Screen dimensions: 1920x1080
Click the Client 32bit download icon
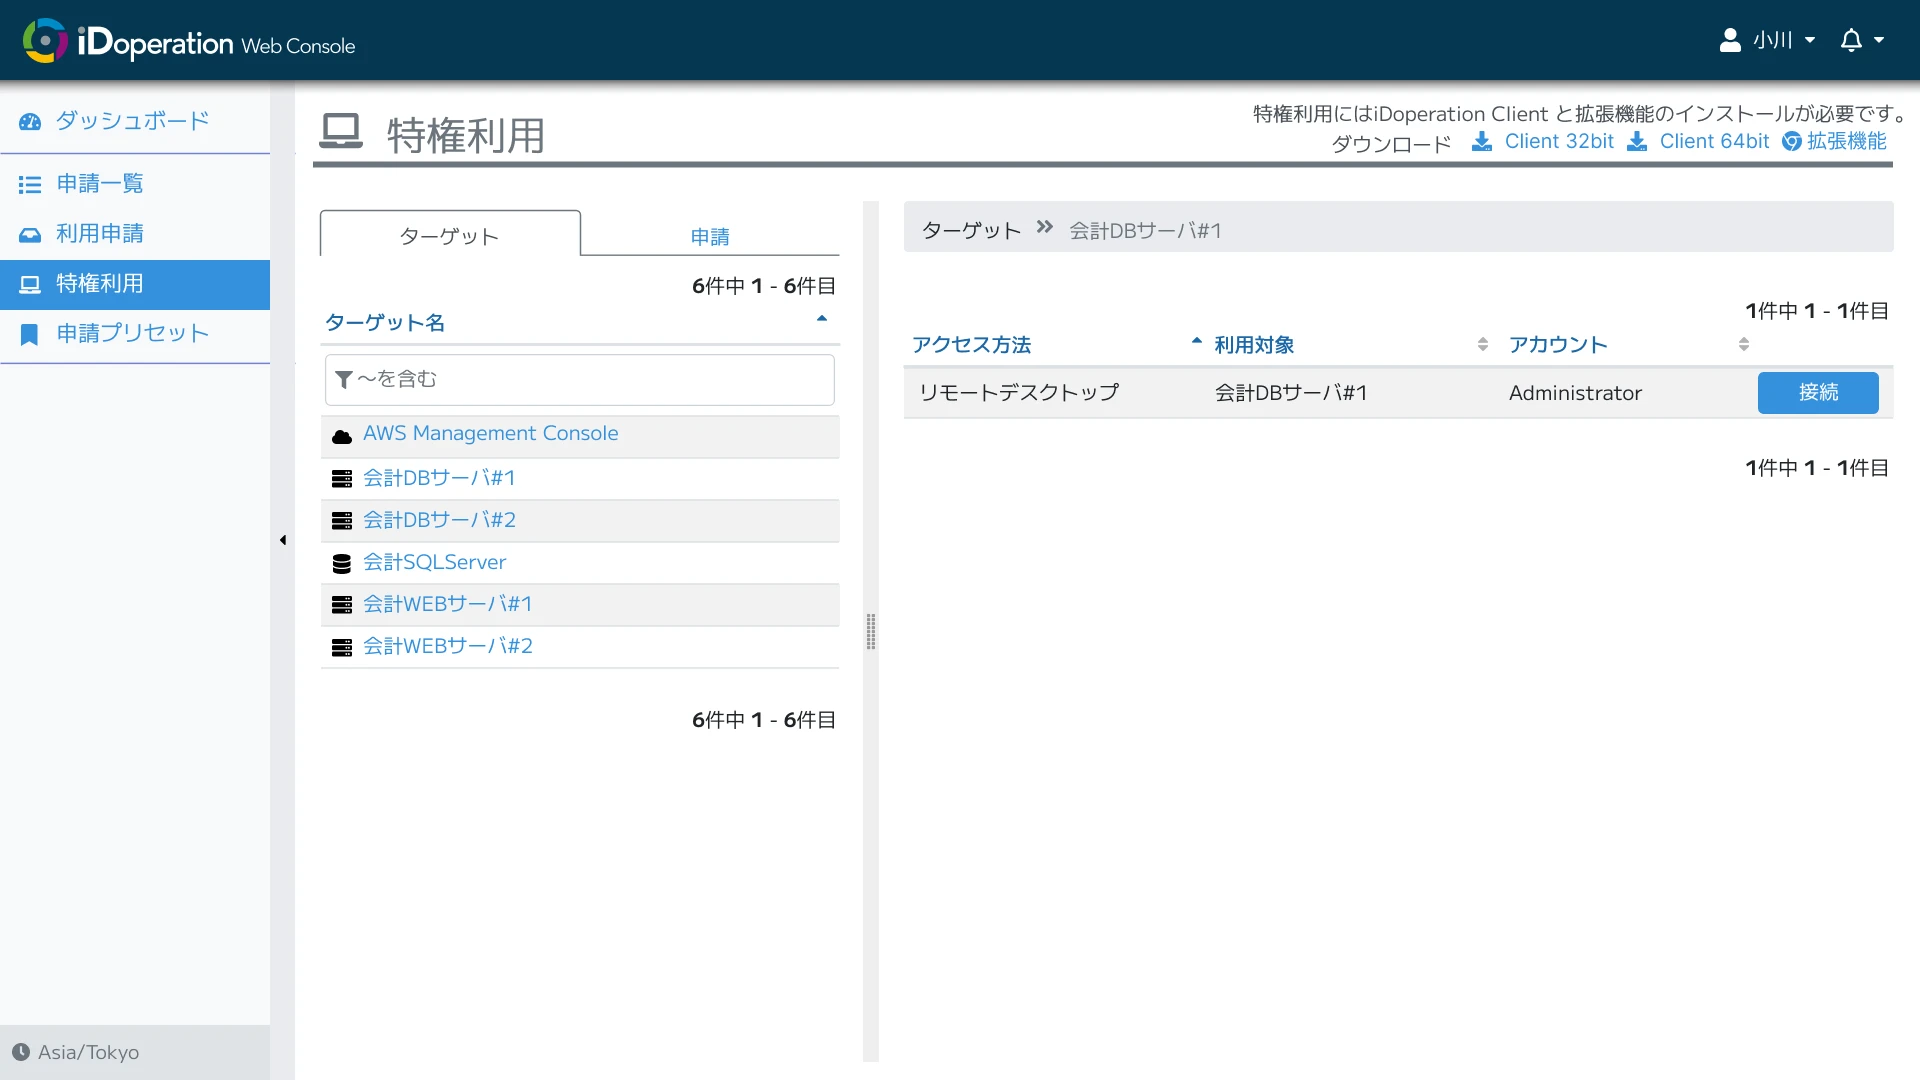[x=1480, y=141]
